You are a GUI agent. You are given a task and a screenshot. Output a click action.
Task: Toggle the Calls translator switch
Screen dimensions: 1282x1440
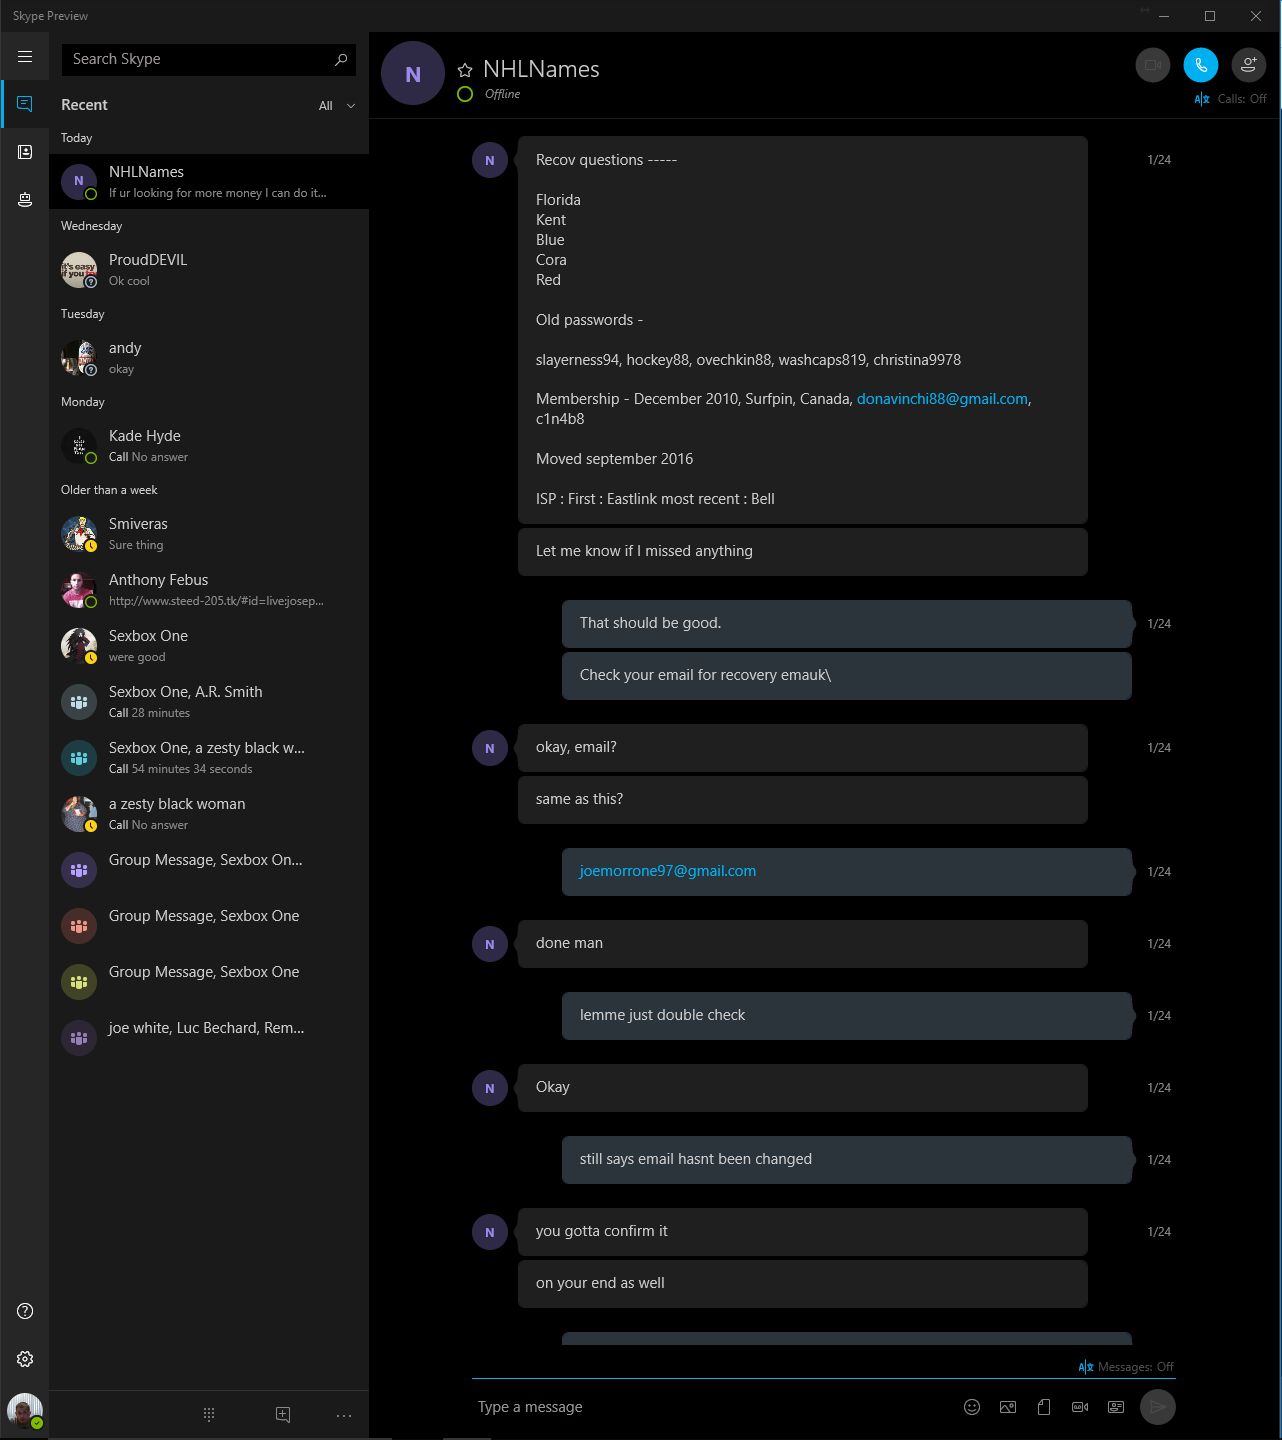click(x=1231, y=99)
